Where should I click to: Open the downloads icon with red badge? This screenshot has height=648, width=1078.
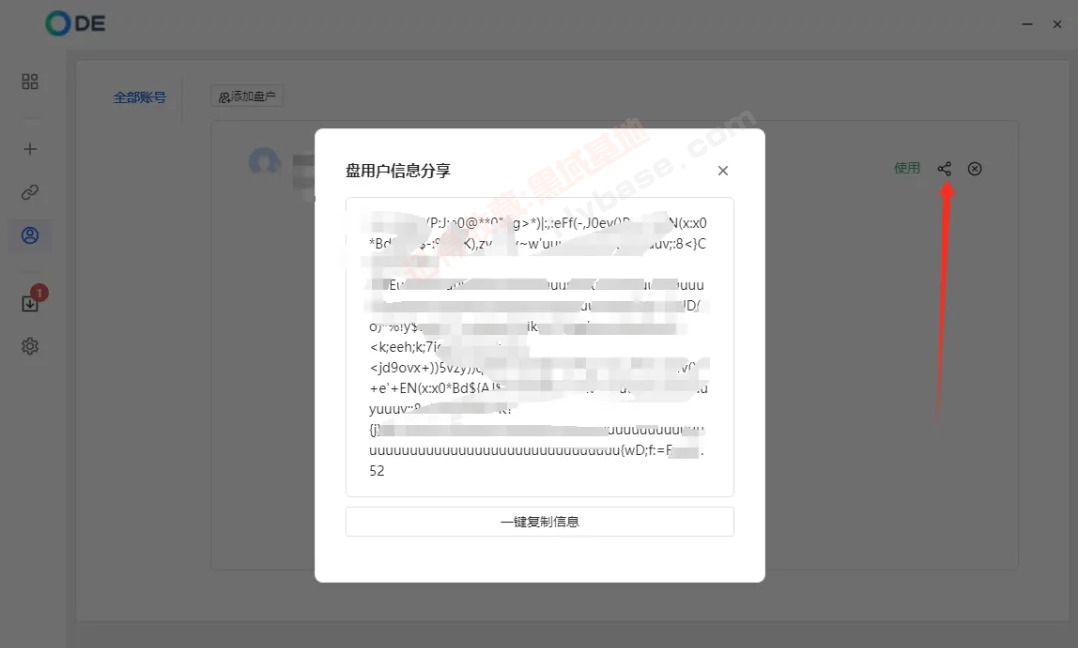click(30, 303)
